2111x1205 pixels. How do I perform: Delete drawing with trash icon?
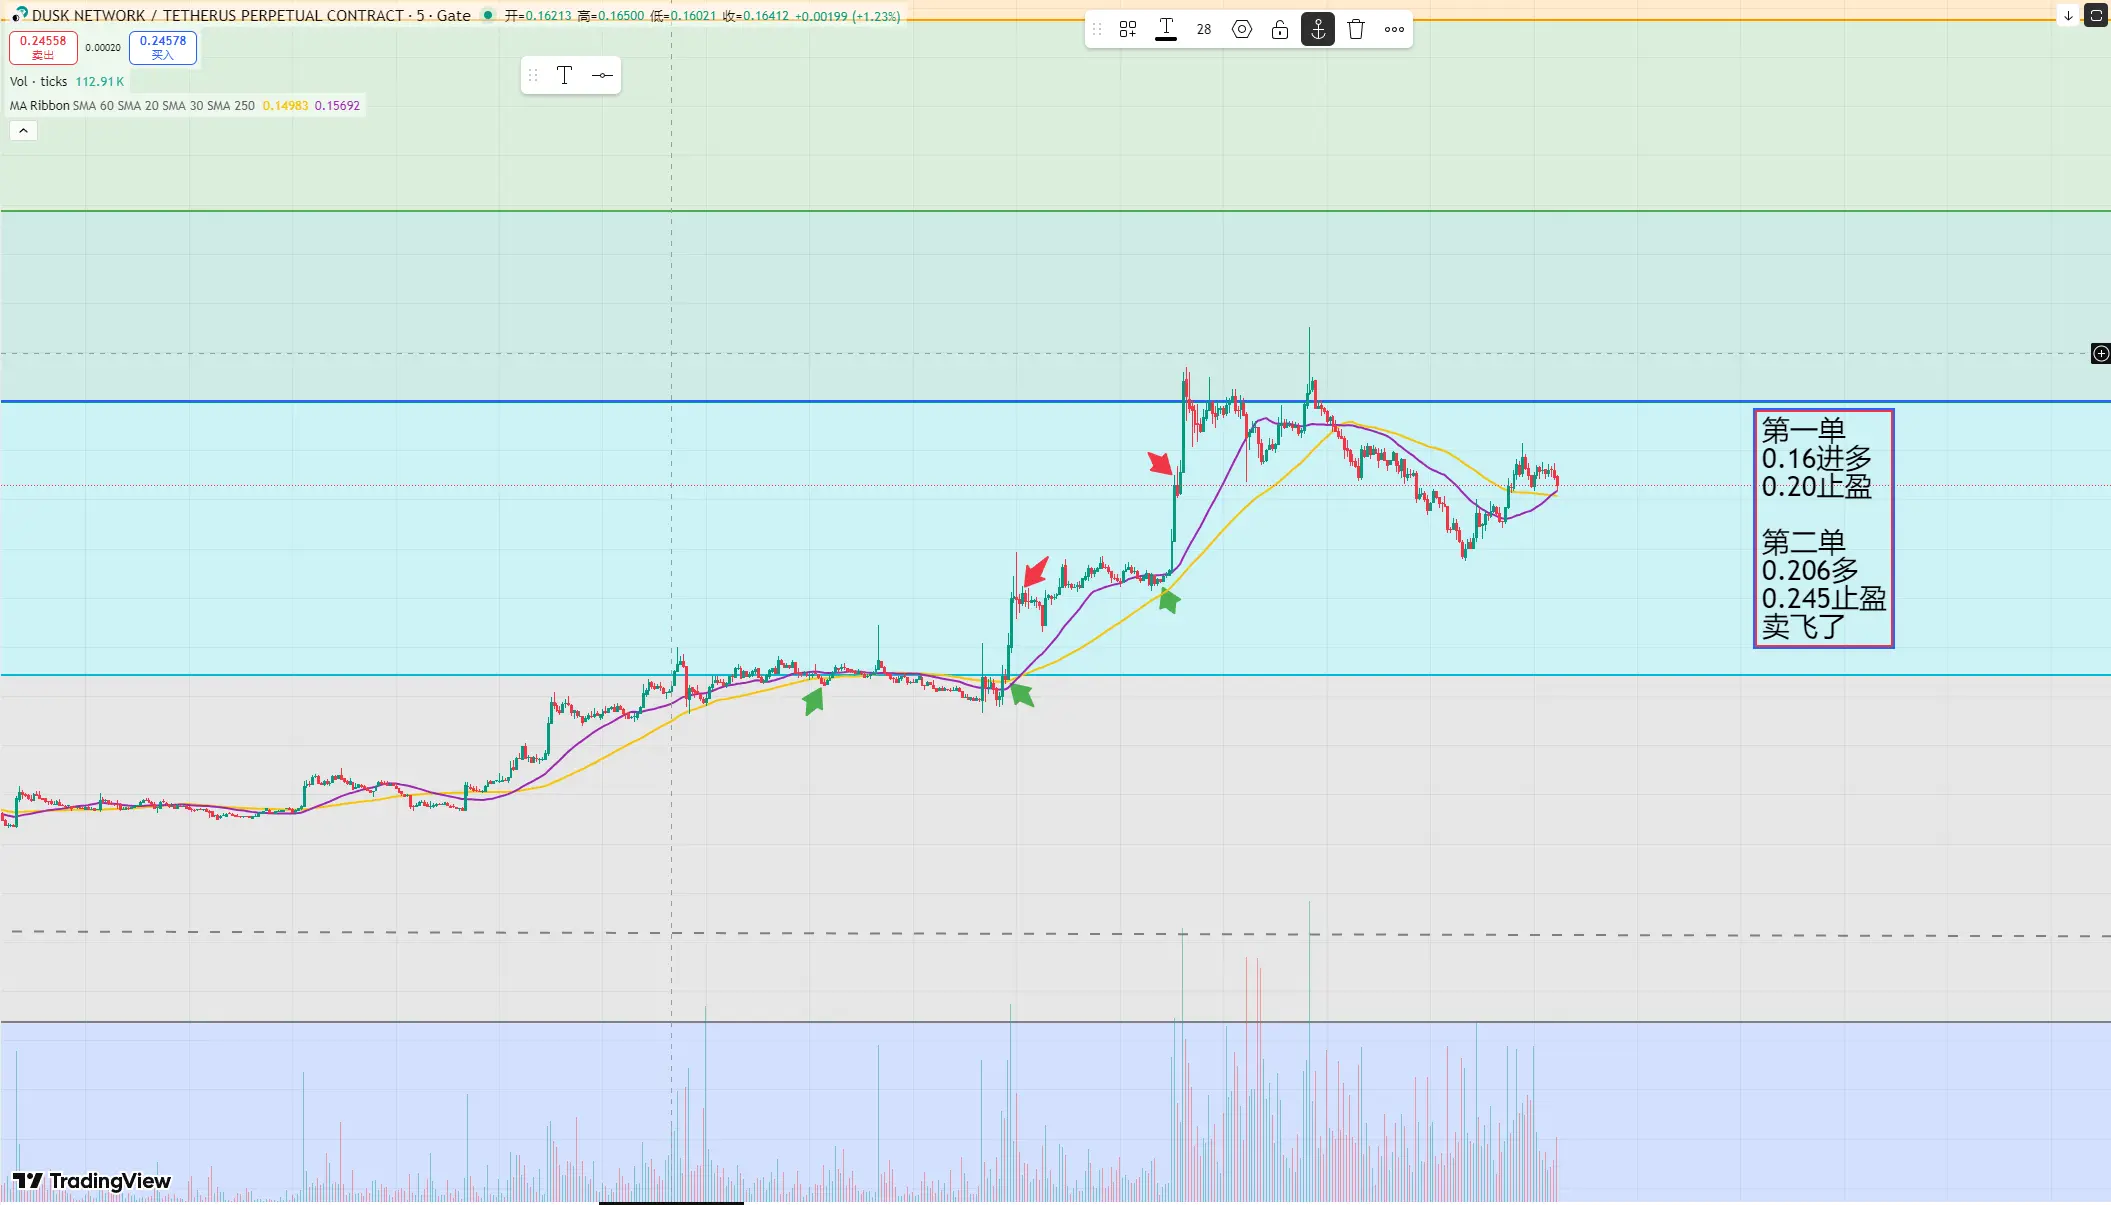pyautogui.click(x=1356, y=29)
